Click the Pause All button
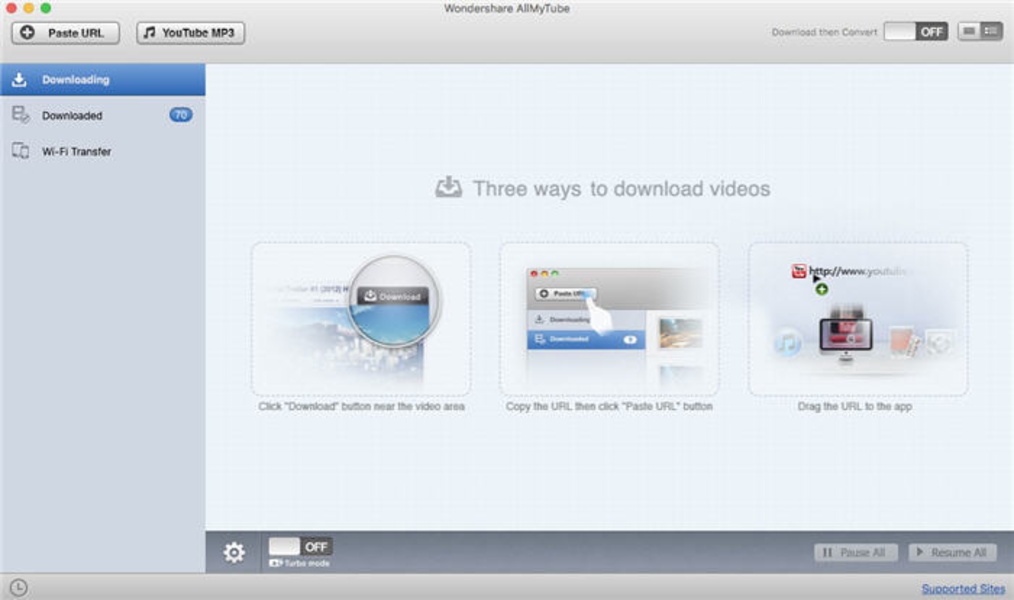1014x600 pixels. [855, 552]
